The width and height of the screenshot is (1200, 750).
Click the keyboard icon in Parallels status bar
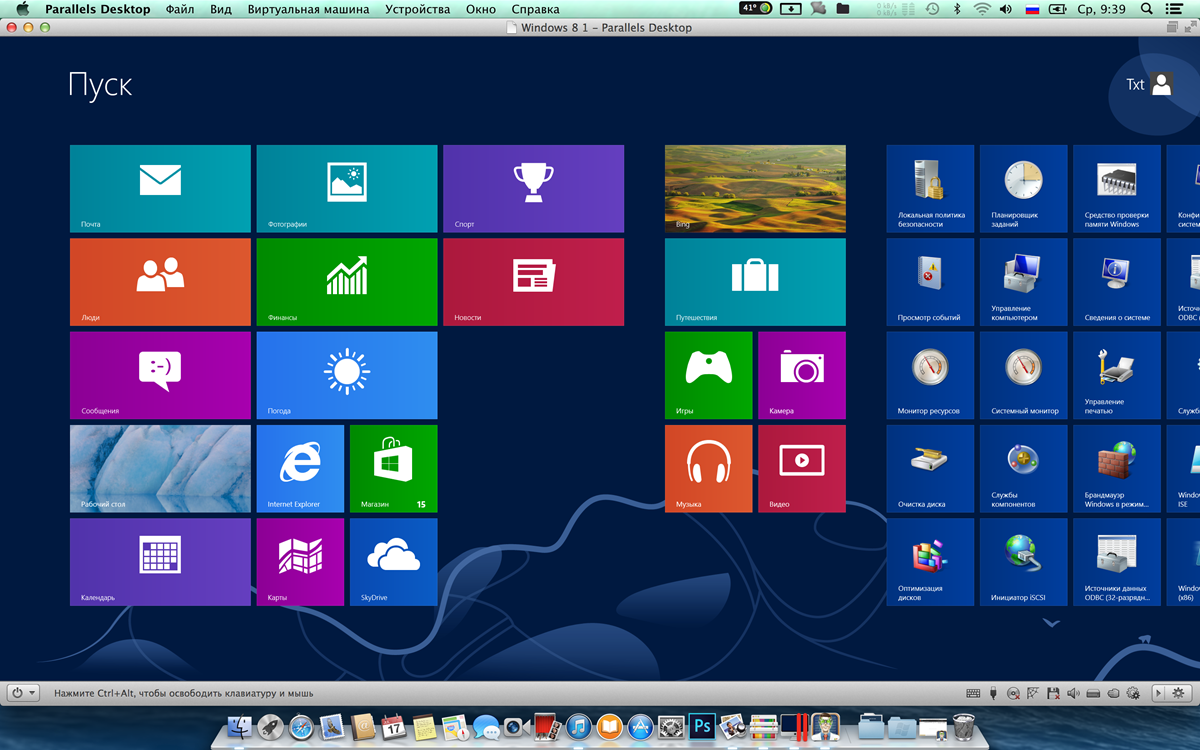[974, 693]
